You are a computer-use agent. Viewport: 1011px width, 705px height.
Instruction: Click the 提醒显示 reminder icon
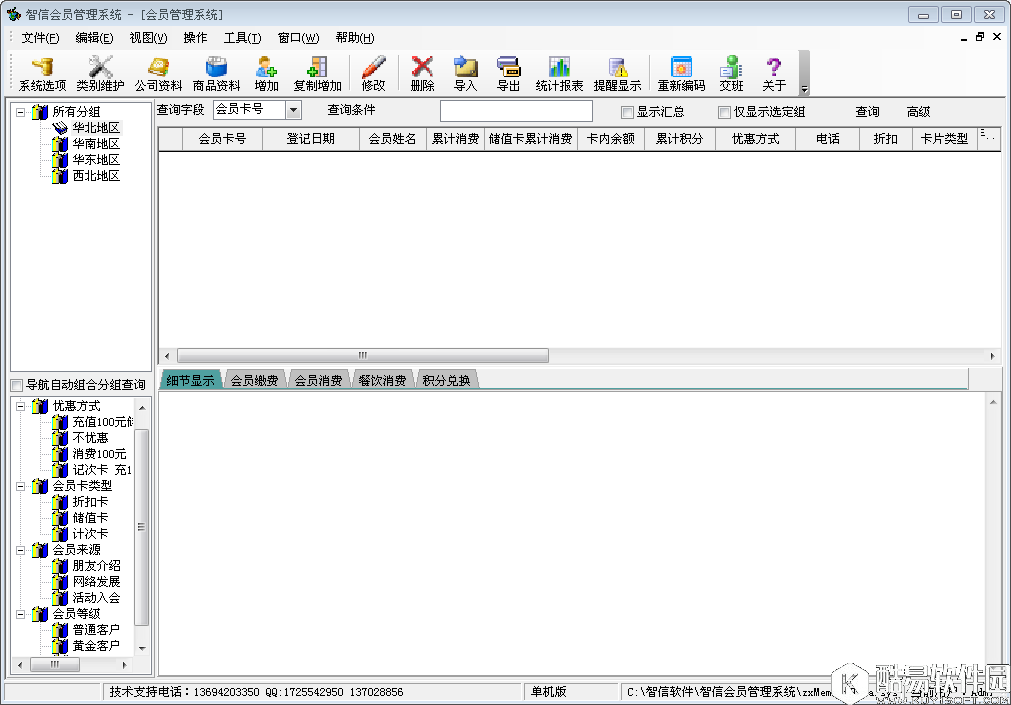coord(617,73)
